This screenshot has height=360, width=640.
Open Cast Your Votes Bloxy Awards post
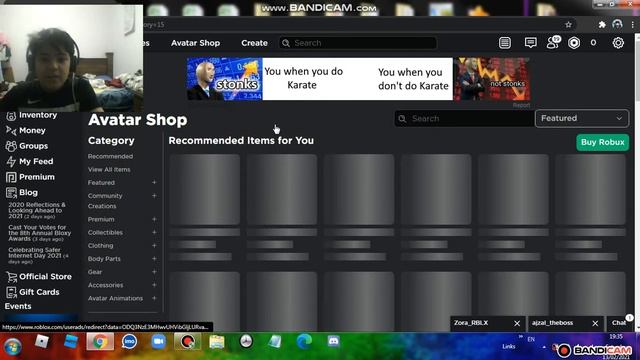40,233
